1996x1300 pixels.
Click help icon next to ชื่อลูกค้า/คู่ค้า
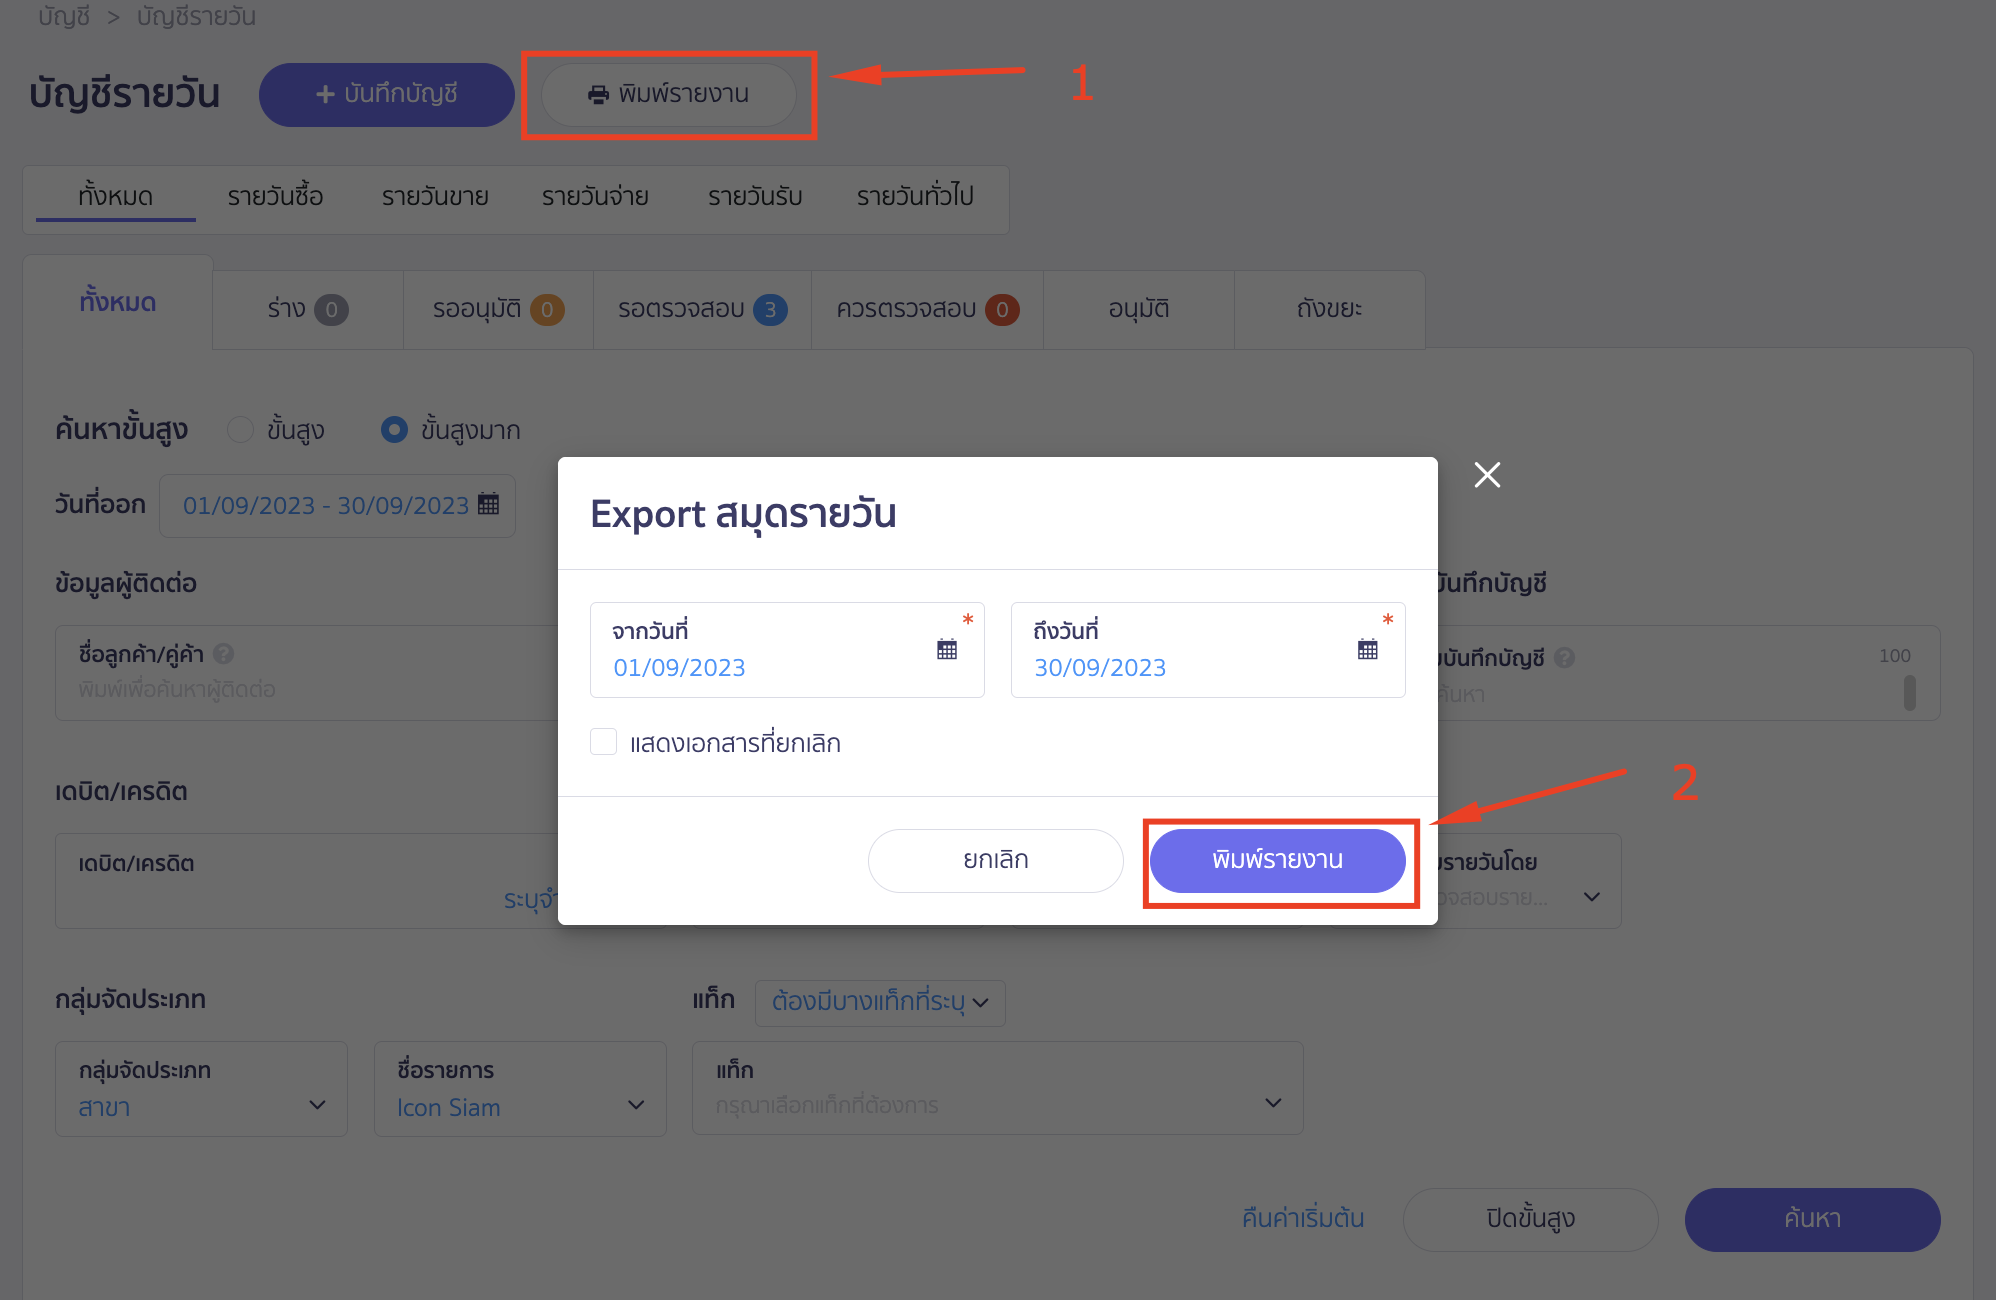(224, 653)
